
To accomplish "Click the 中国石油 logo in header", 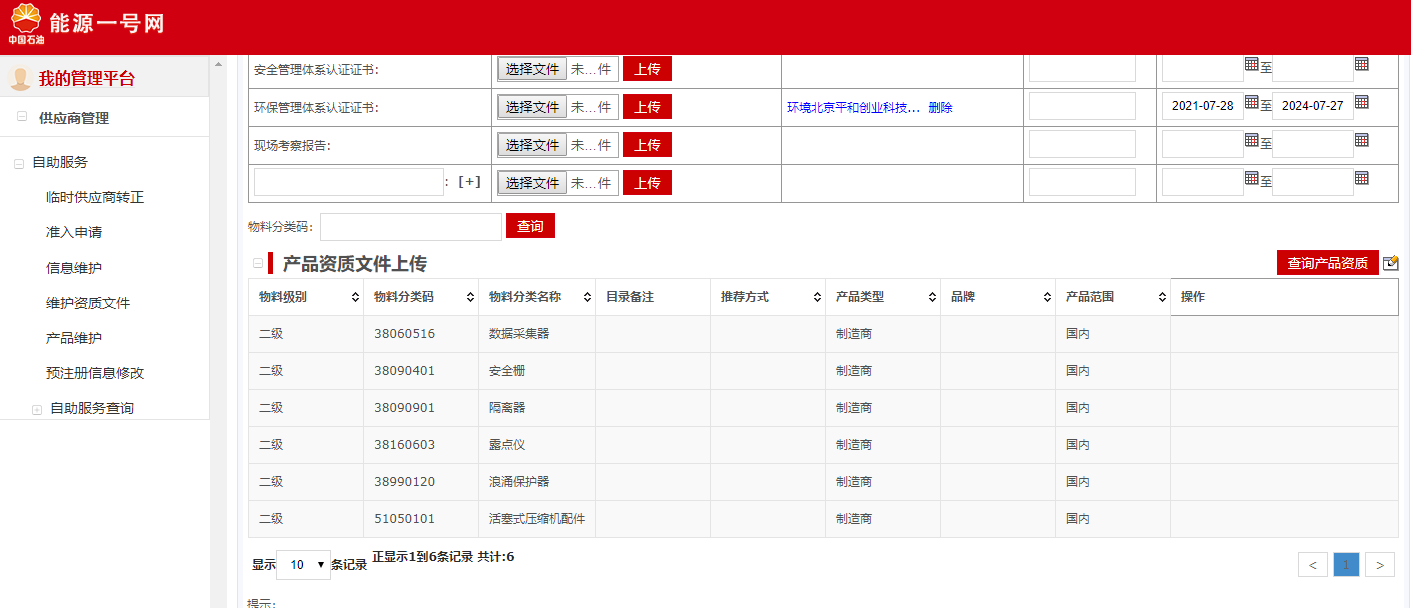I will coord(26,24).
